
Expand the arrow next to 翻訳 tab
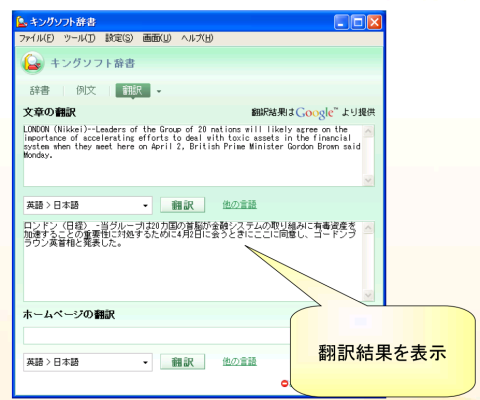159,91
